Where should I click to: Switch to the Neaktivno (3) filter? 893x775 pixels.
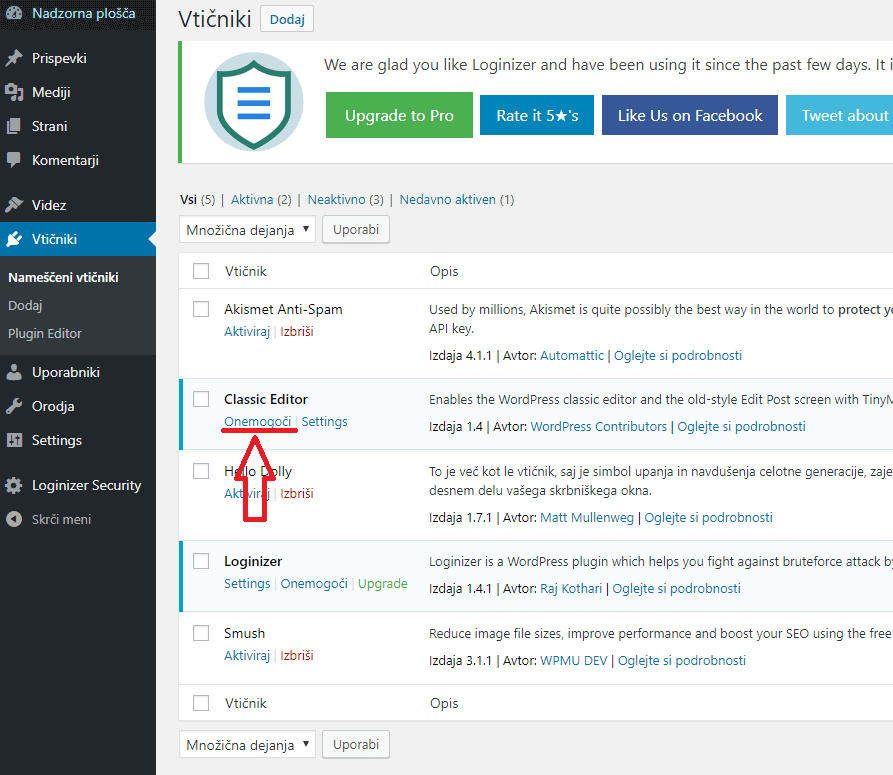[346, 200]
